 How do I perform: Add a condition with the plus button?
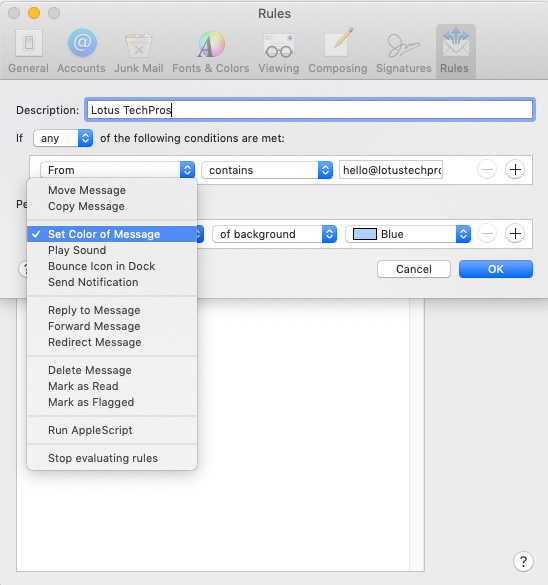tap(515, 170)
